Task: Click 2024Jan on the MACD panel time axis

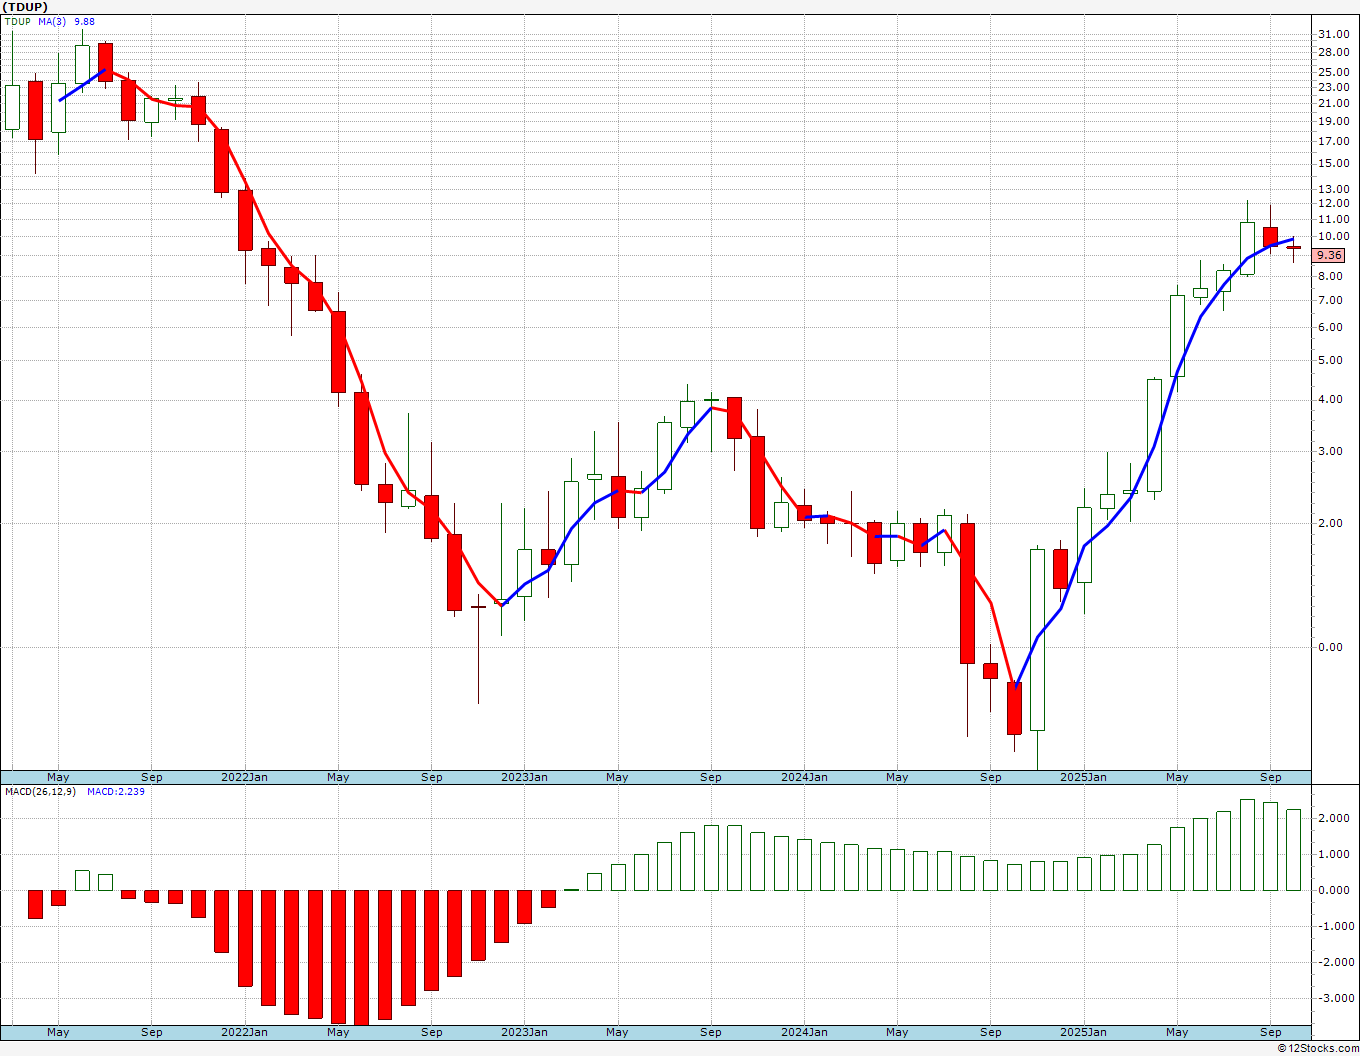Action: 805,1032
